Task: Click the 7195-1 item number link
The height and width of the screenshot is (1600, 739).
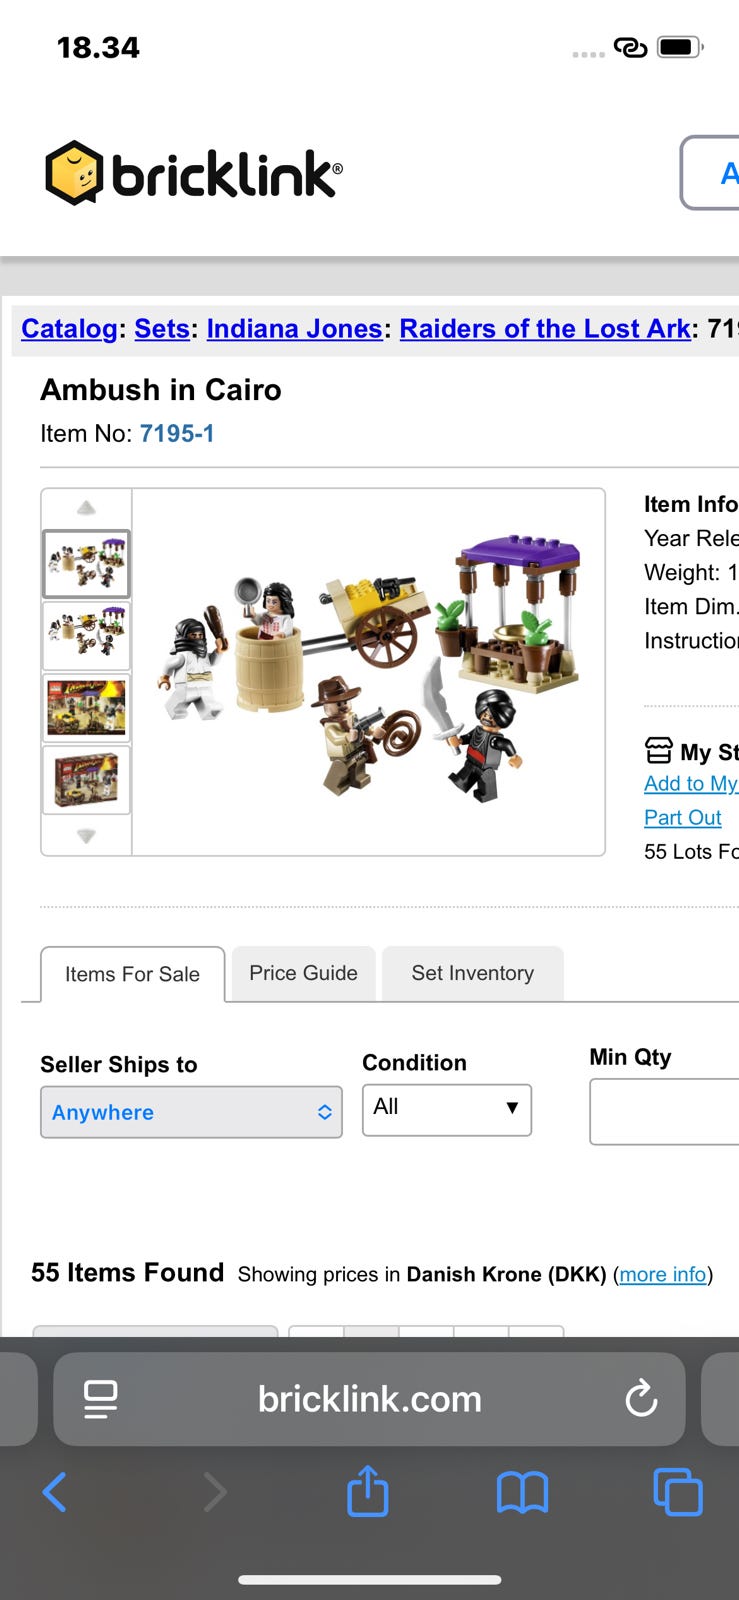Action: click(177, 433)
